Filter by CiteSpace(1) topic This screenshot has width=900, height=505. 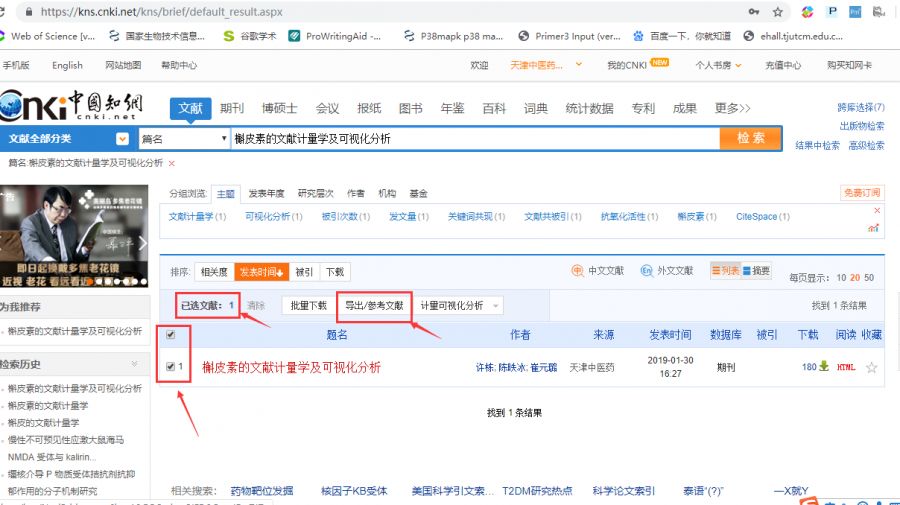763,216
